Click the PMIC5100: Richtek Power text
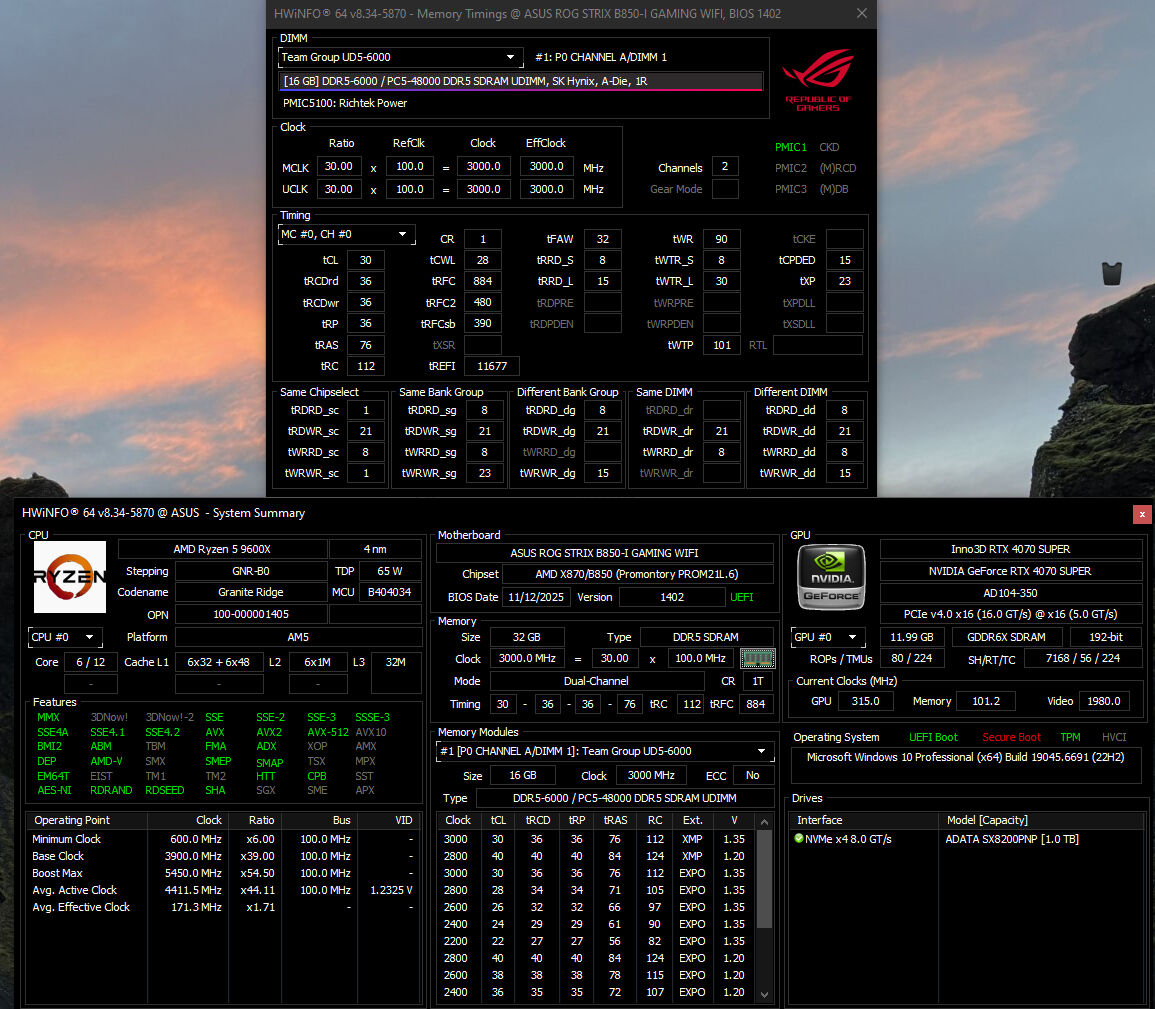This screenshot has height=1009, width=1155. (345, 103)
